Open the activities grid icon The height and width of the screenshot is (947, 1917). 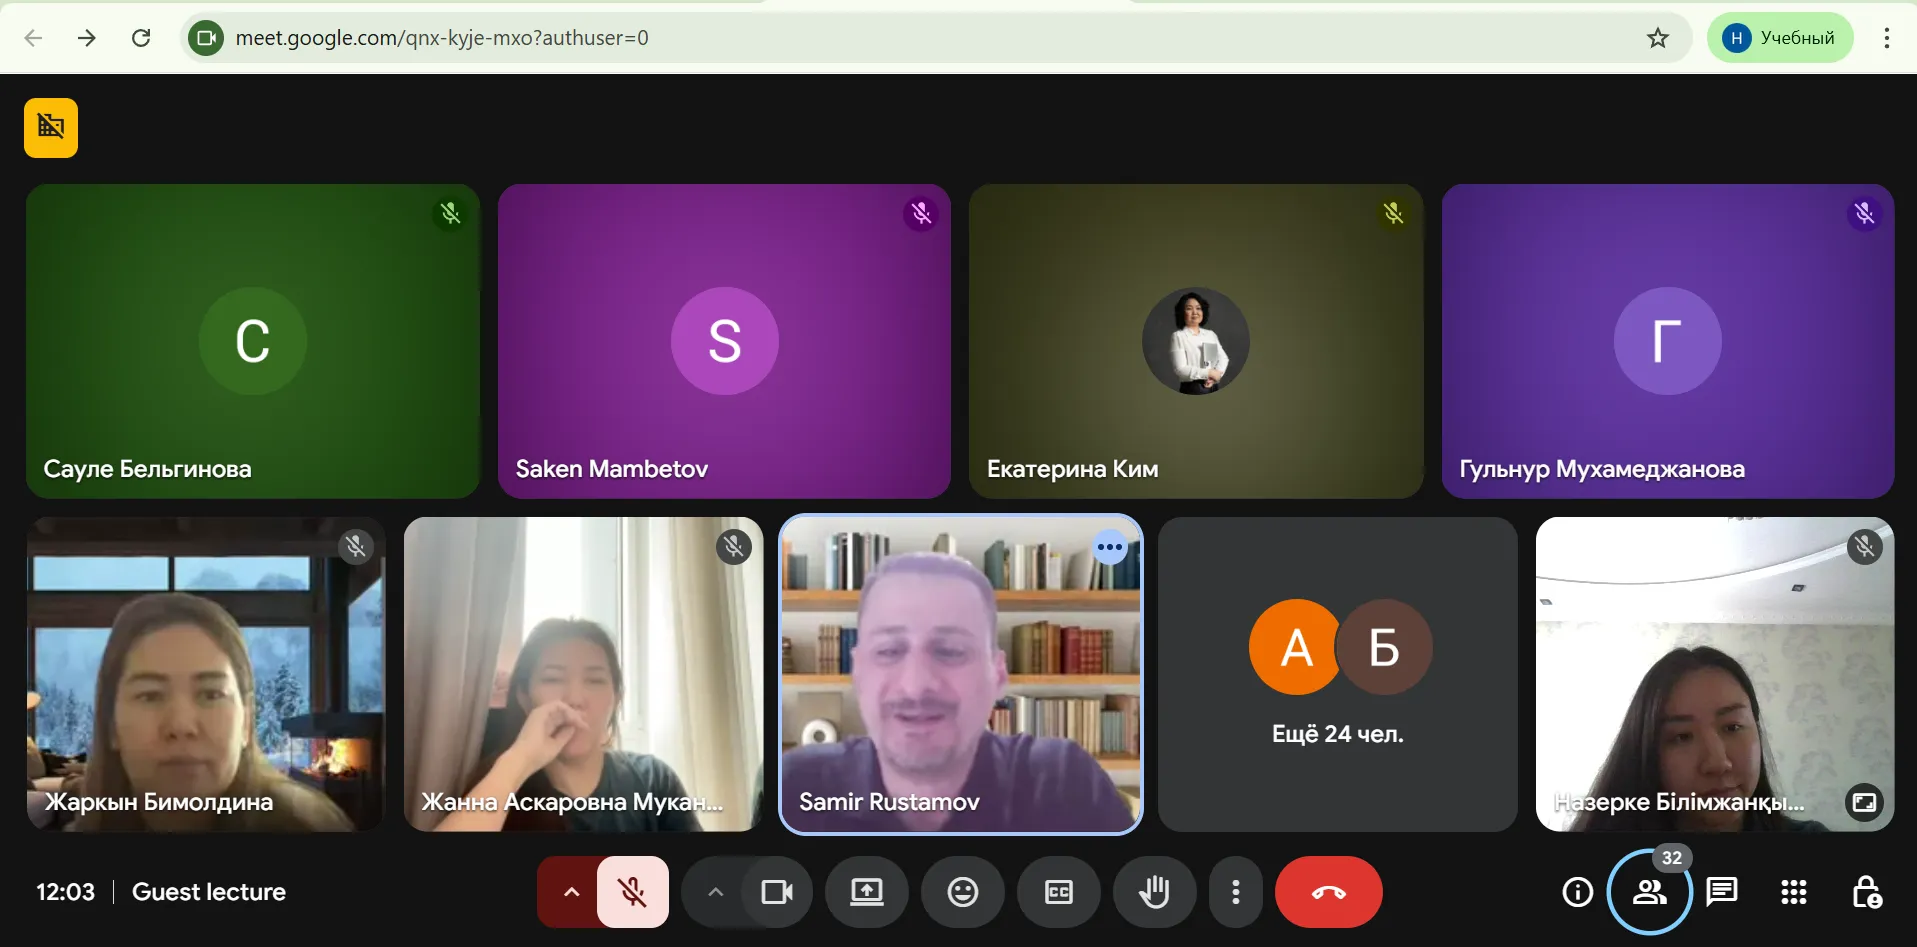pyautogui.click(x=1793, y=891)
